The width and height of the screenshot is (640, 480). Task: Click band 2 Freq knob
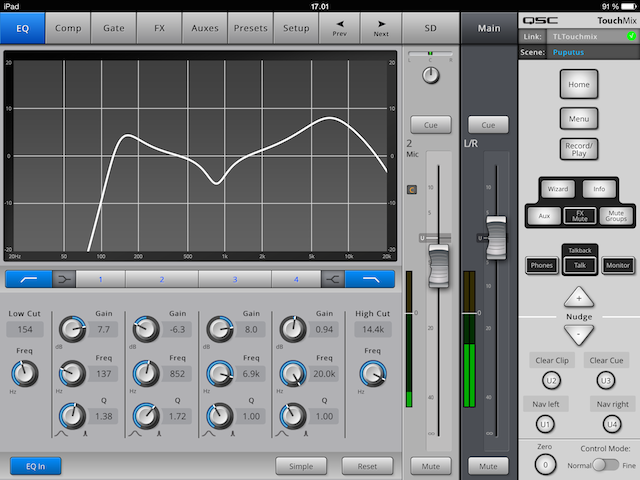tap(146, 373)
